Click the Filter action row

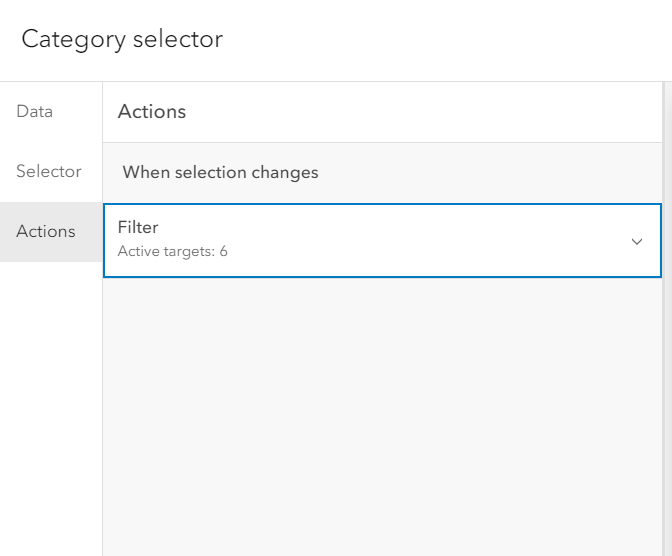click(382, 240)
